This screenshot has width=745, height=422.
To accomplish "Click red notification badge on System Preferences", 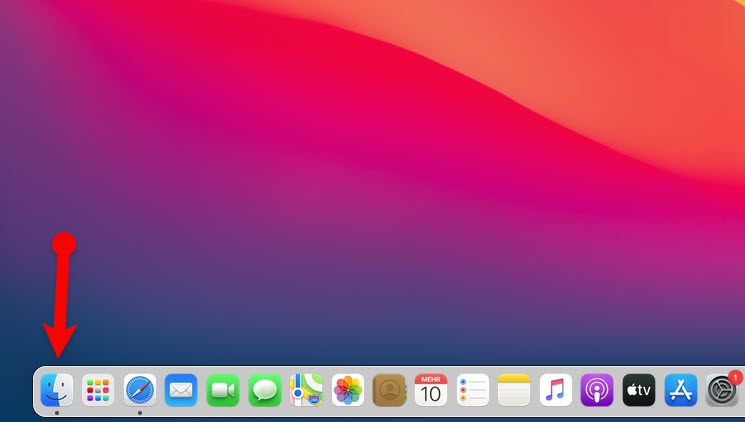I will click(x=735, y=377).
